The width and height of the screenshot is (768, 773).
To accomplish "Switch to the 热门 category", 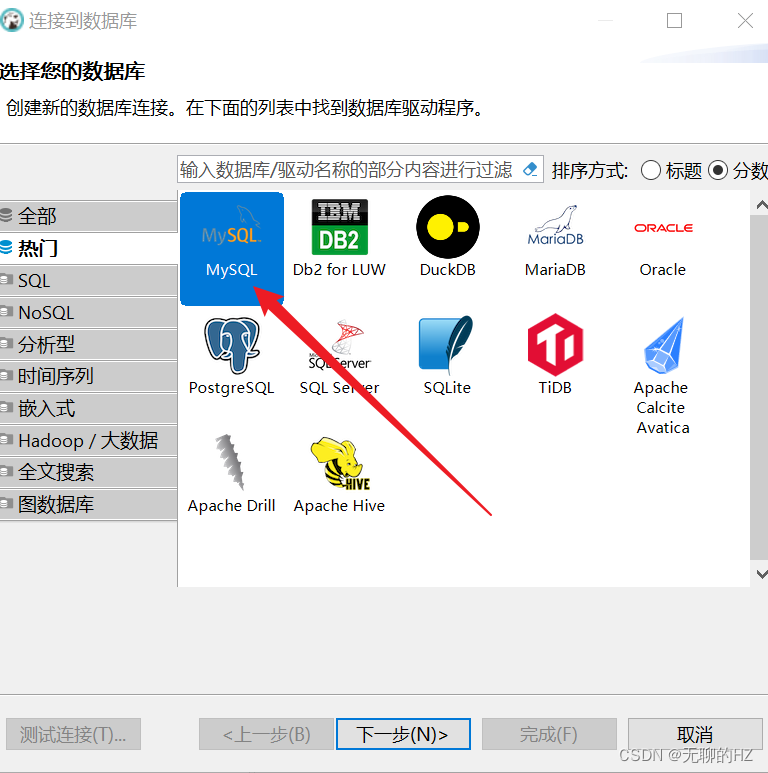I will pos(89,248).
